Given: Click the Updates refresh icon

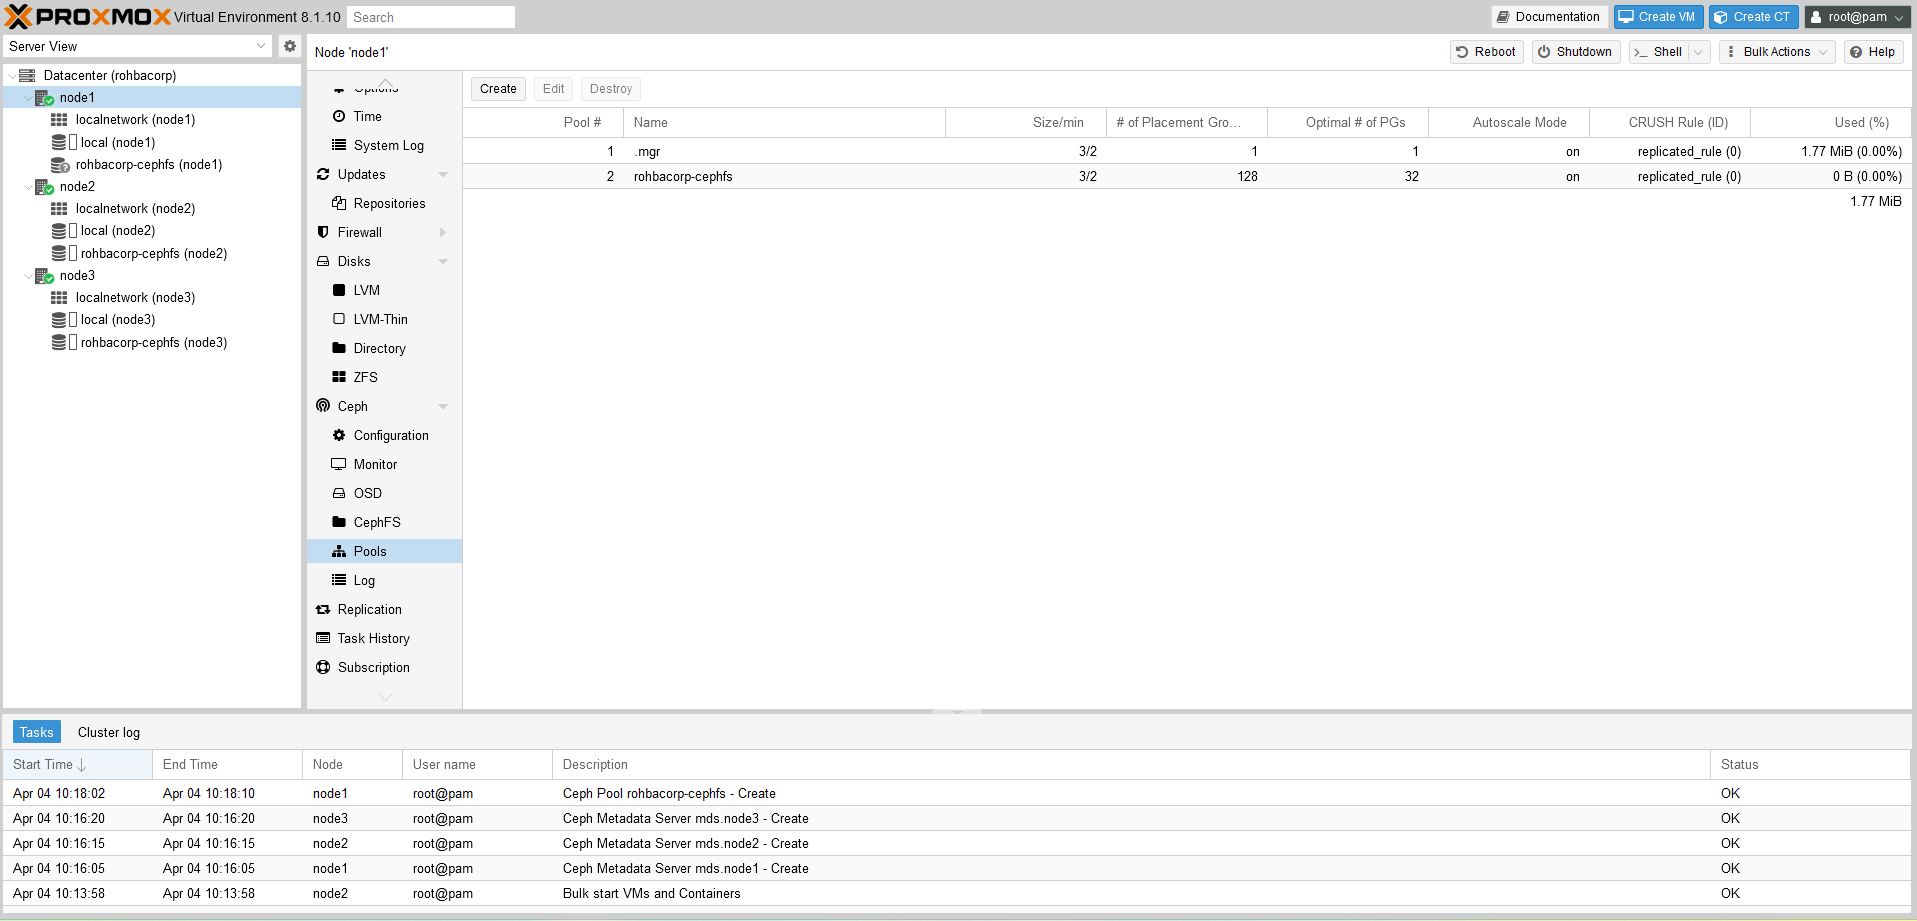Looking at the screenshot, I should 323,174.
